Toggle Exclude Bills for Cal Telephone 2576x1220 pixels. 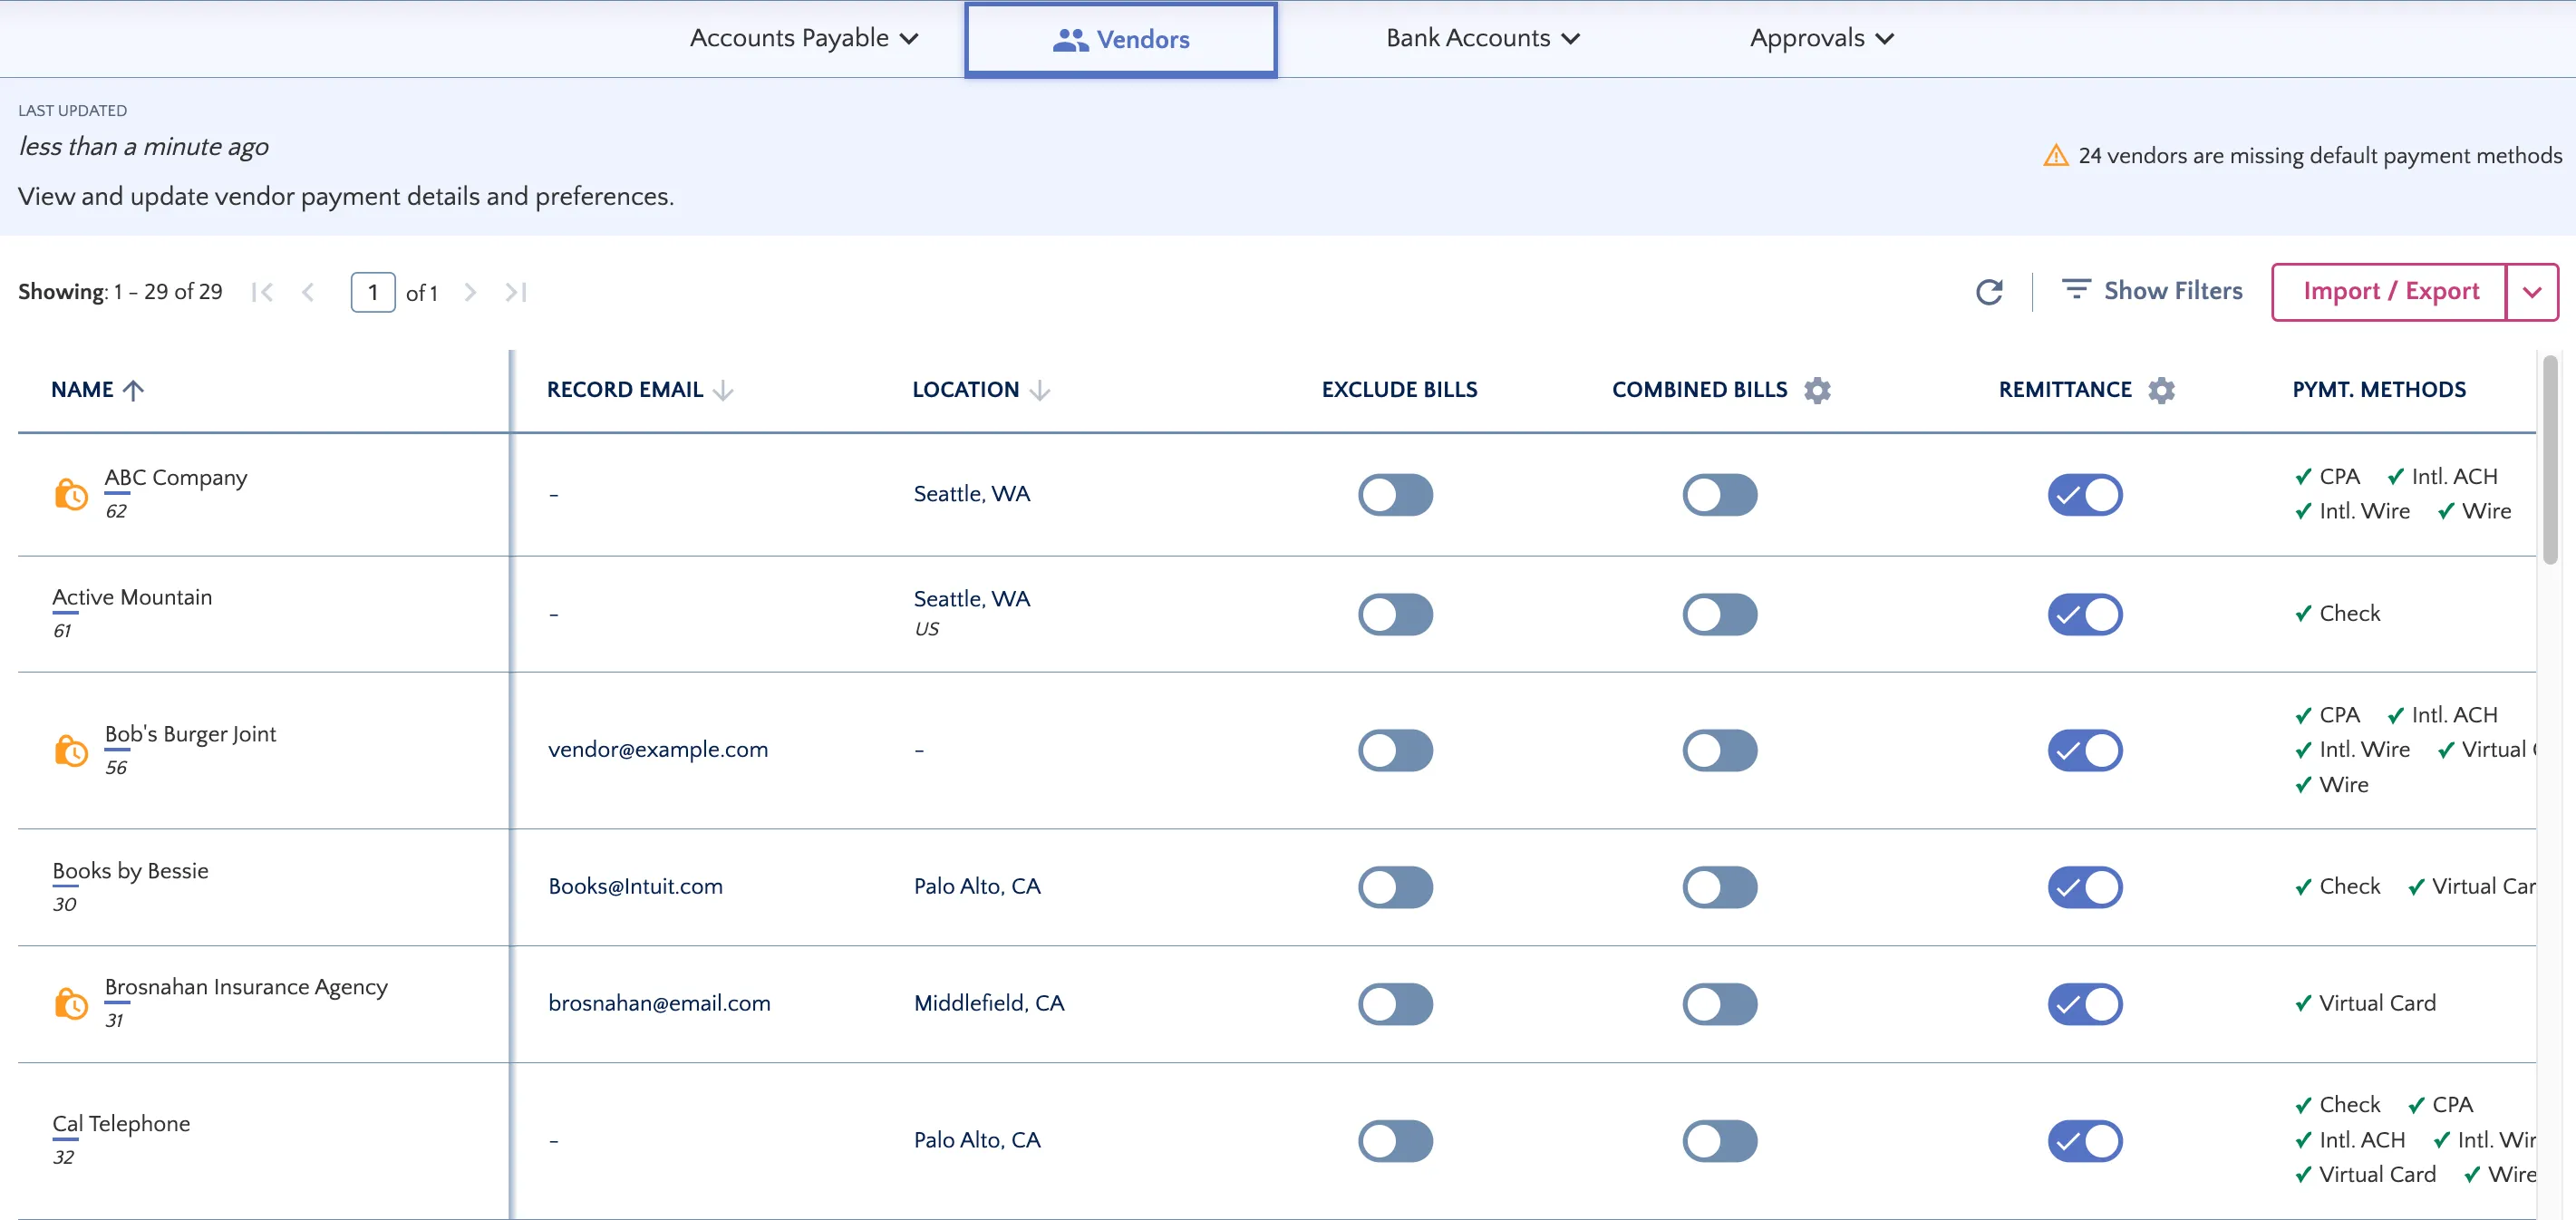point(1395,1141)
